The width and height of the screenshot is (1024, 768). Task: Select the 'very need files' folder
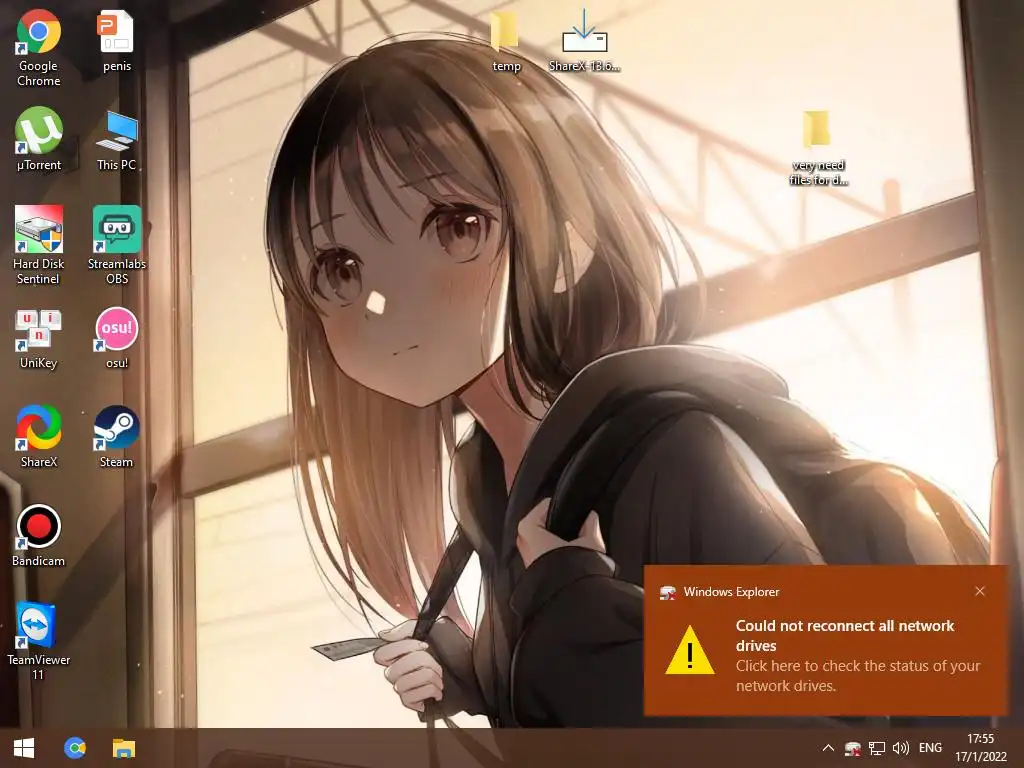tap(818, 148)
